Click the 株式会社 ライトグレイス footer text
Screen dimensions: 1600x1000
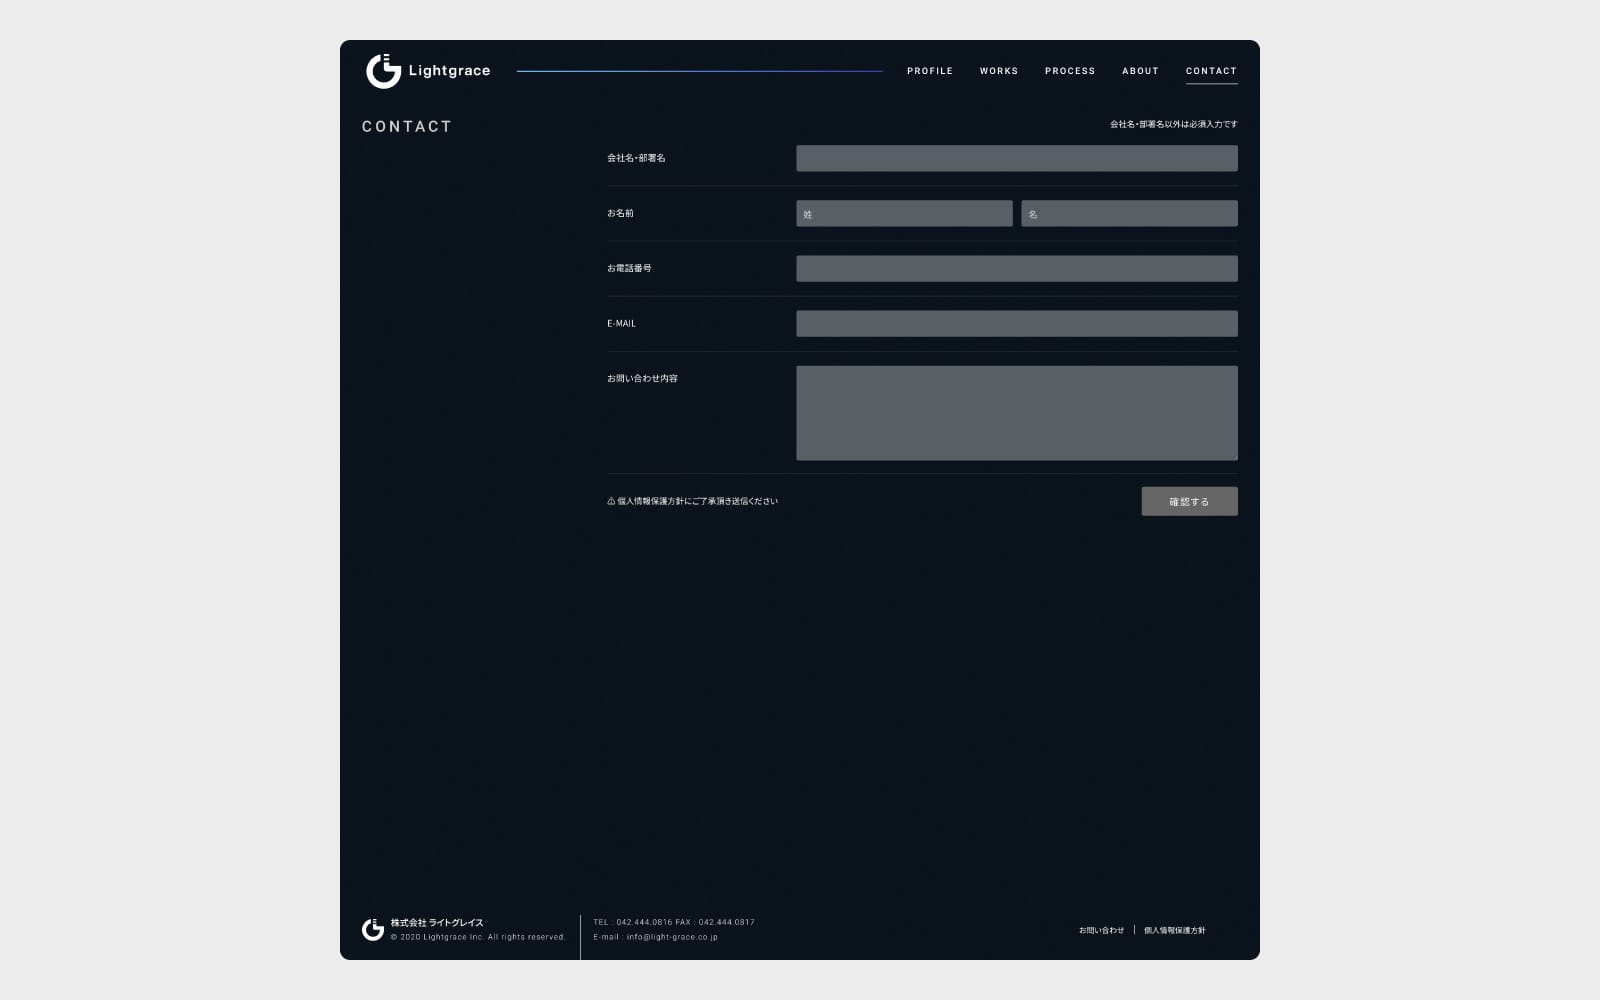point(437,922)
